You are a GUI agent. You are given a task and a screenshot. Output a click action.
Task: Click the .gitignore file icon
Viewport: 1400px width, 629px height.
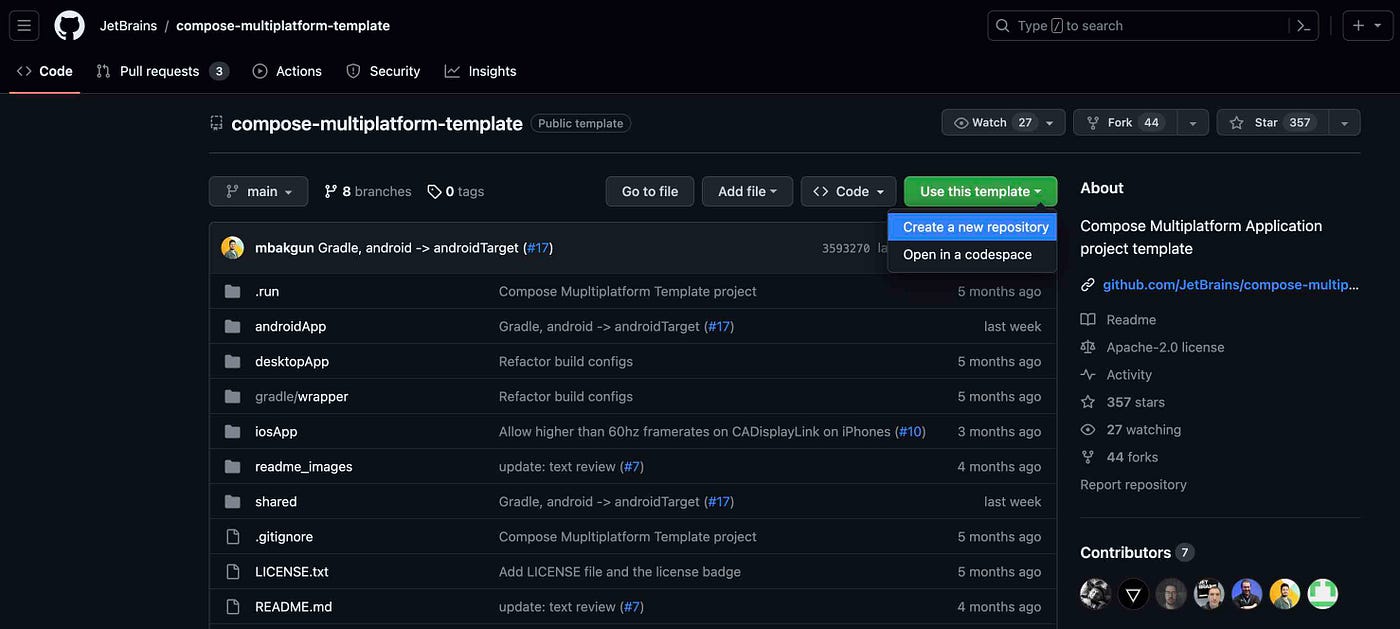pos(233,537)
